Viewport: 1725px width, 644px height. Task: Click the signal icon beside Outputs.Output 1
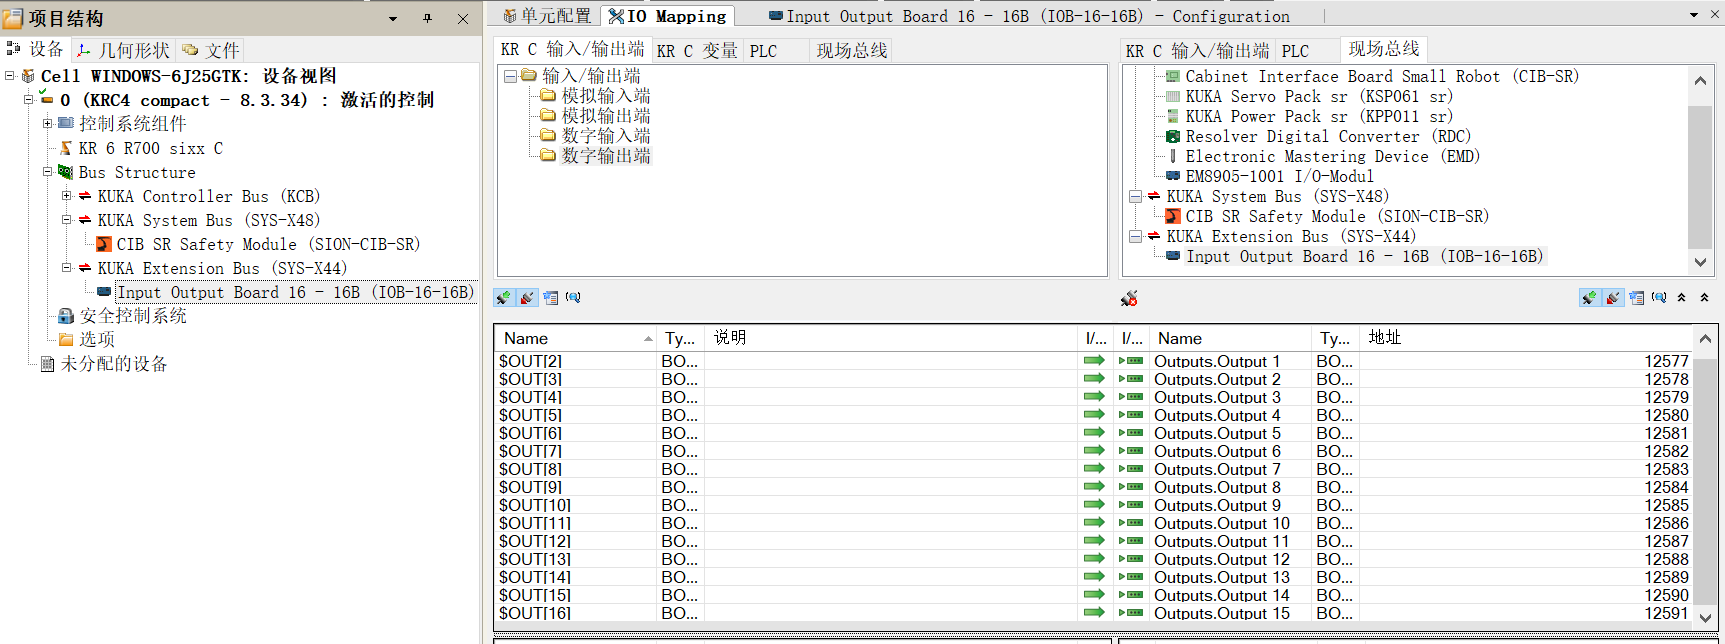click(1131, 361)
